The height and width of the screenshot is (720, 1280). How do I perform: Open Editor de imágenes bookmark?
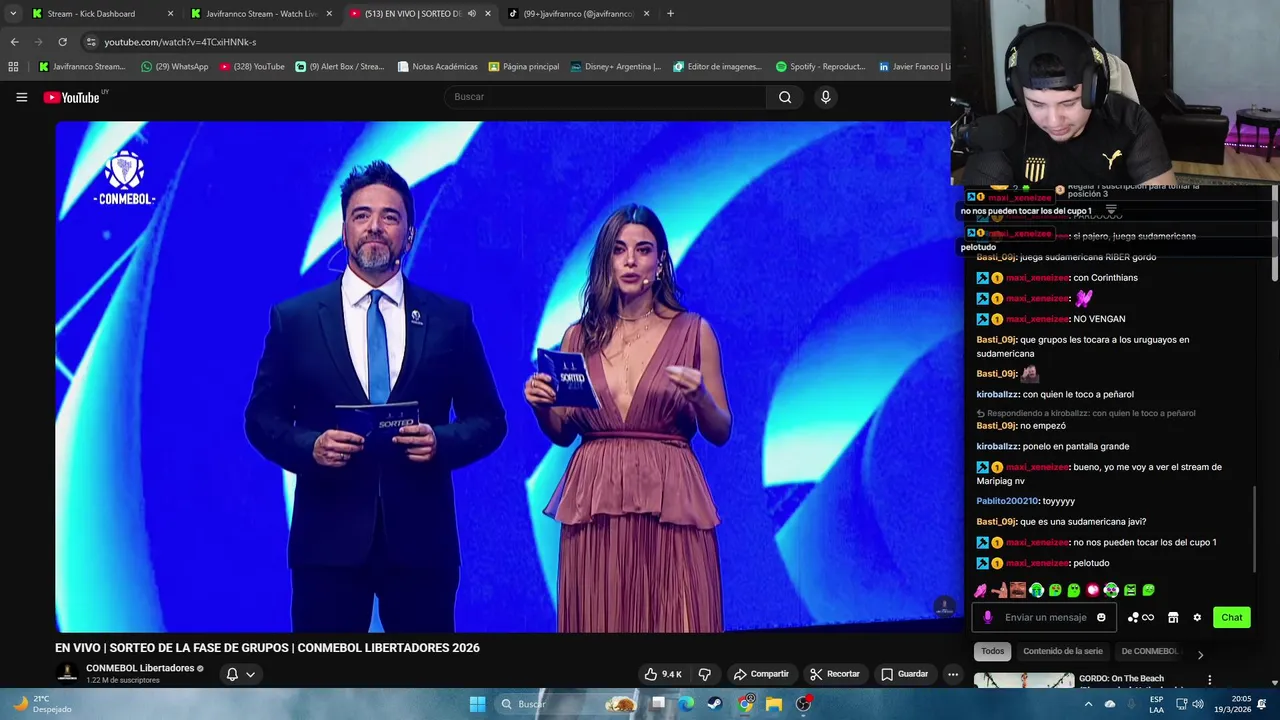717,67
